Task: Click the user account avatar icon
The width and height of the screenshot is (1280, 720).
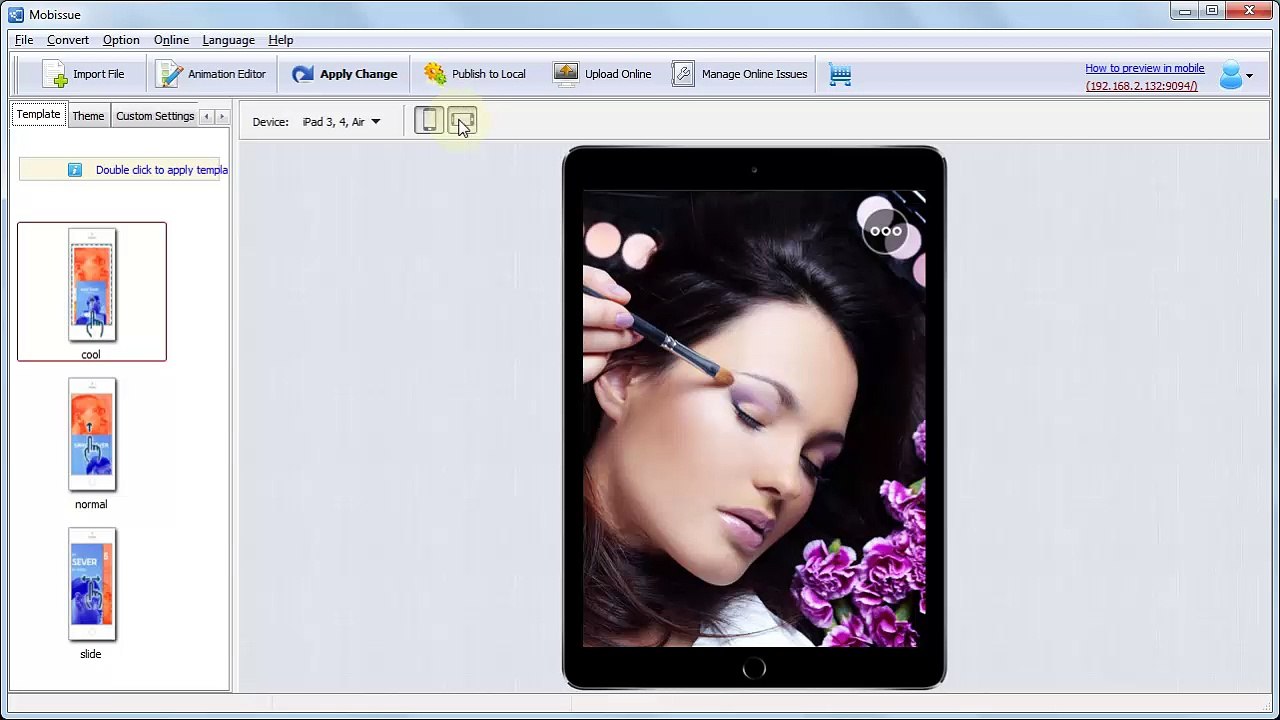Action: [x=1230, y=75]
